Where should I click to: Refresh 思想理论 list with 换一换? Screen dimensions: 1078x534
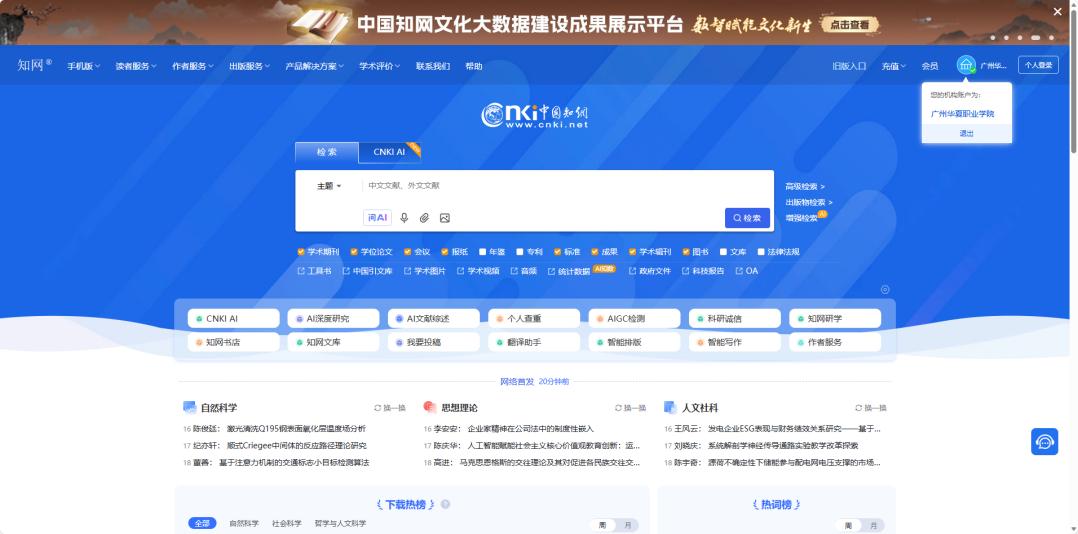coord(630,408)
